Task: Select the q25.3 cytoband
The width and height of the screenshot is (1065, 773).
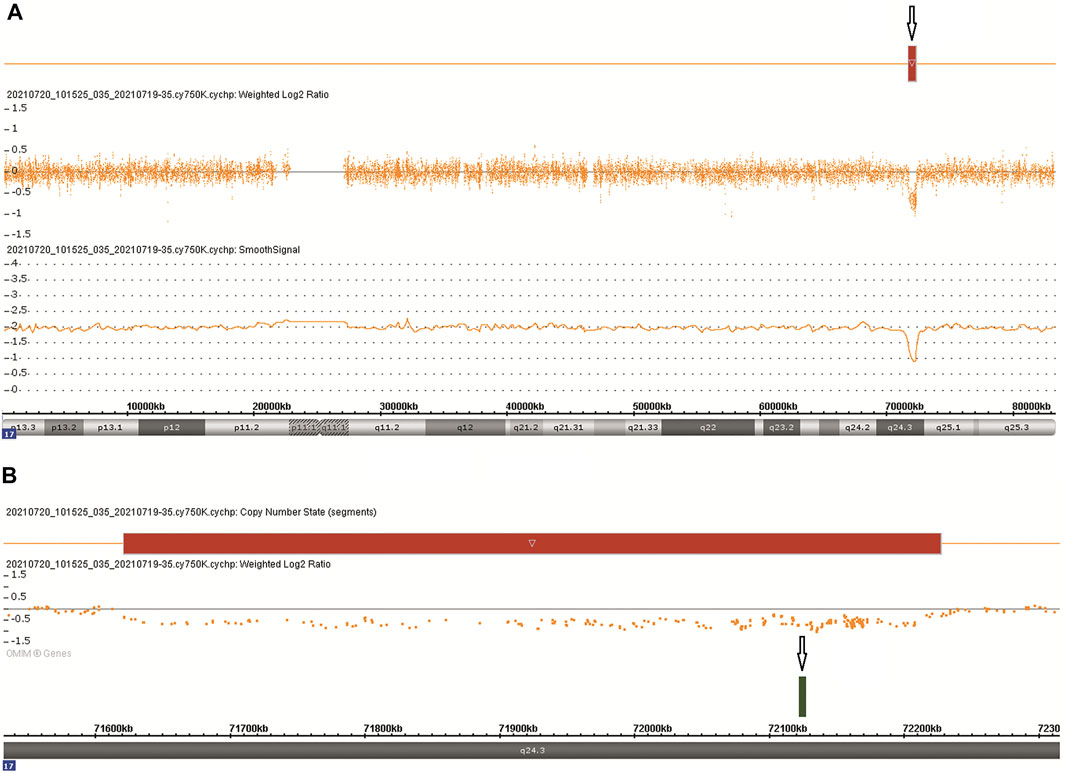Action: coord(1016,427)
